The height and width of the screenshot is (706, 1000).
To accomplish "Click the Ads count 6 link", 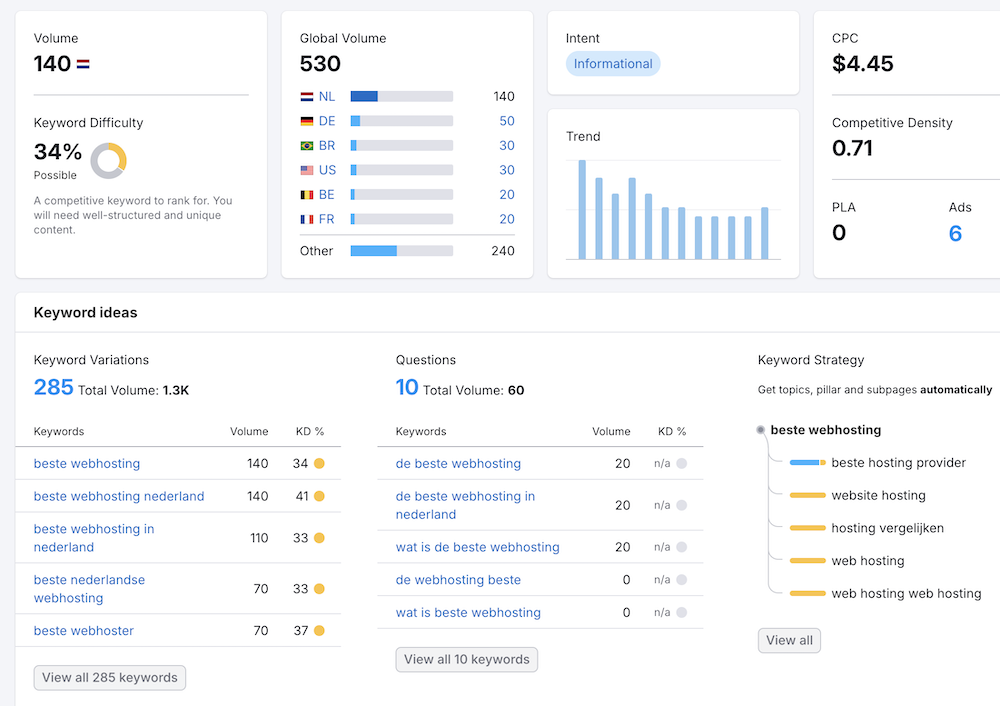I will 955,234.
